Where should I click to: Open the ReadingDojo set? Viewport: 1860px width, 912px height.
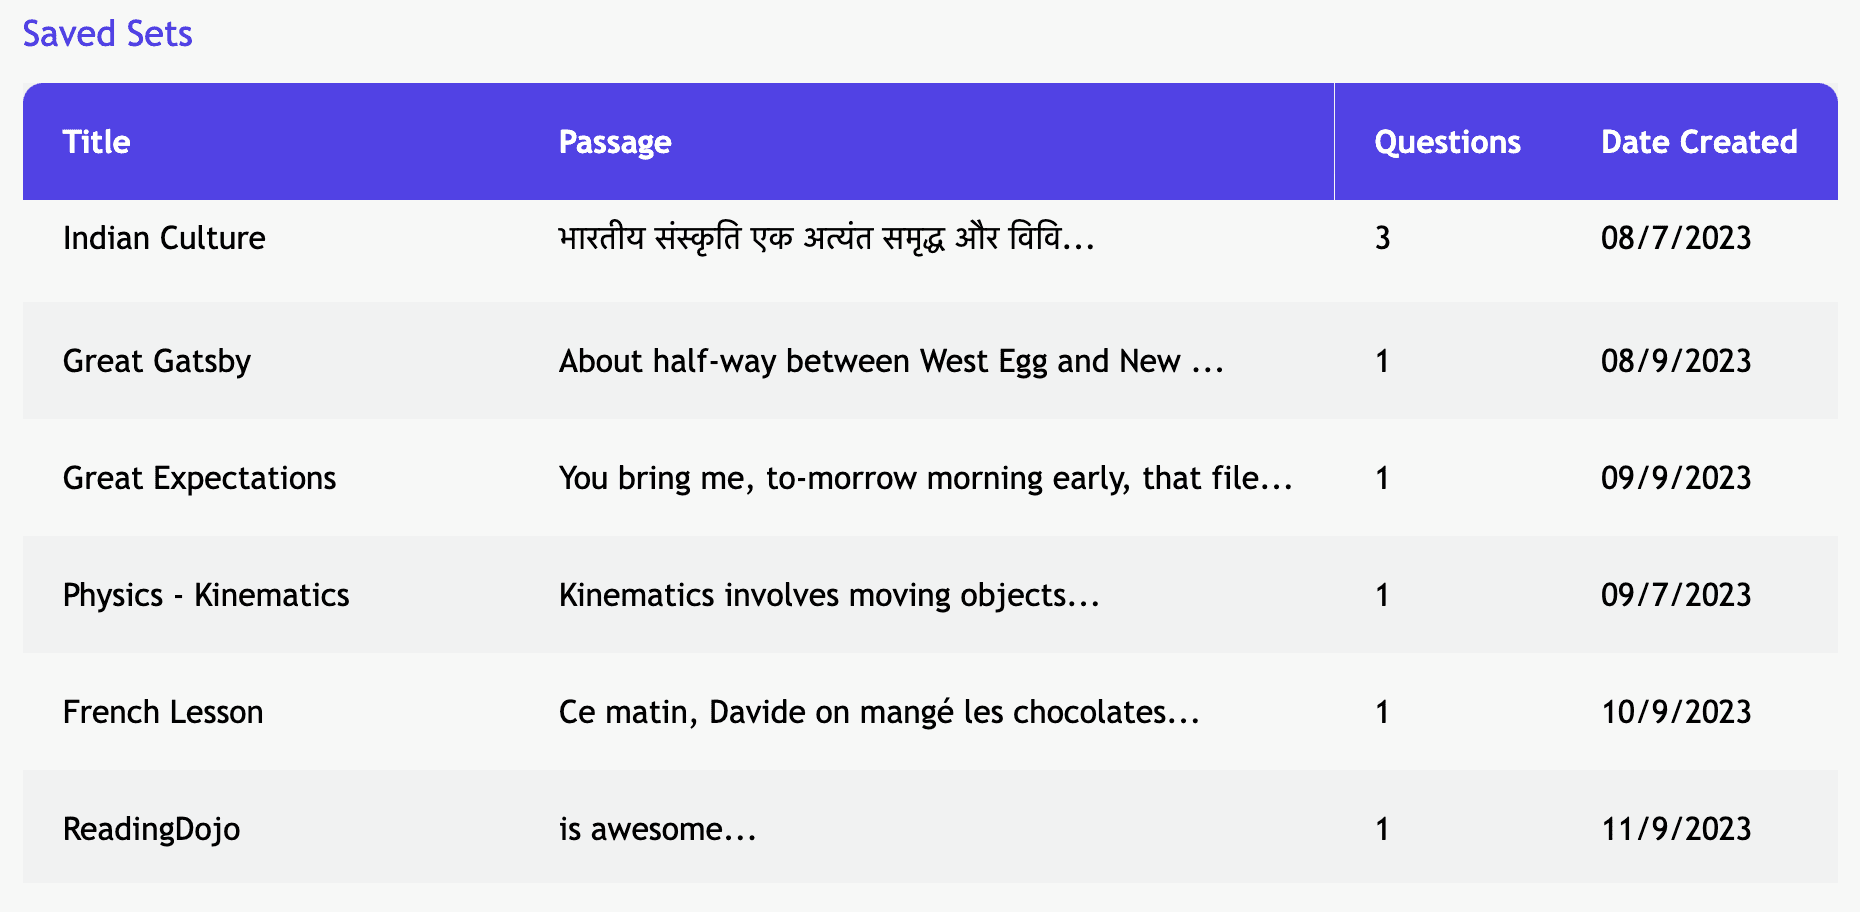click(x=151, y=828)
